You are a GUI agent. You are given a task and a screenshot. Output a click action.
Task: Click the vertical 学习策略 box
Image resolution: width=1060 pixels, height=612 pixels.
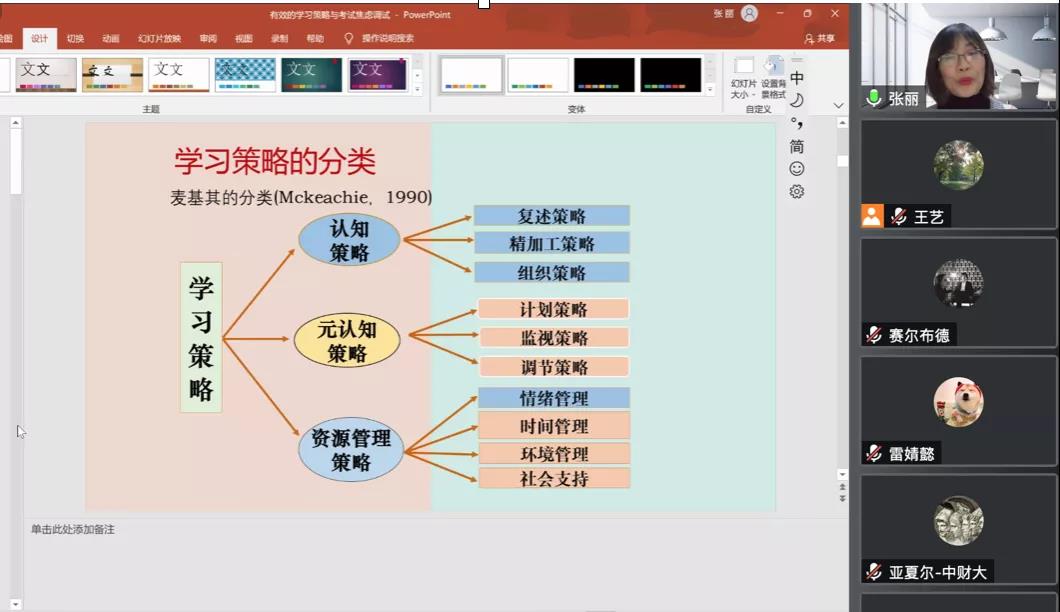point(201,337)
